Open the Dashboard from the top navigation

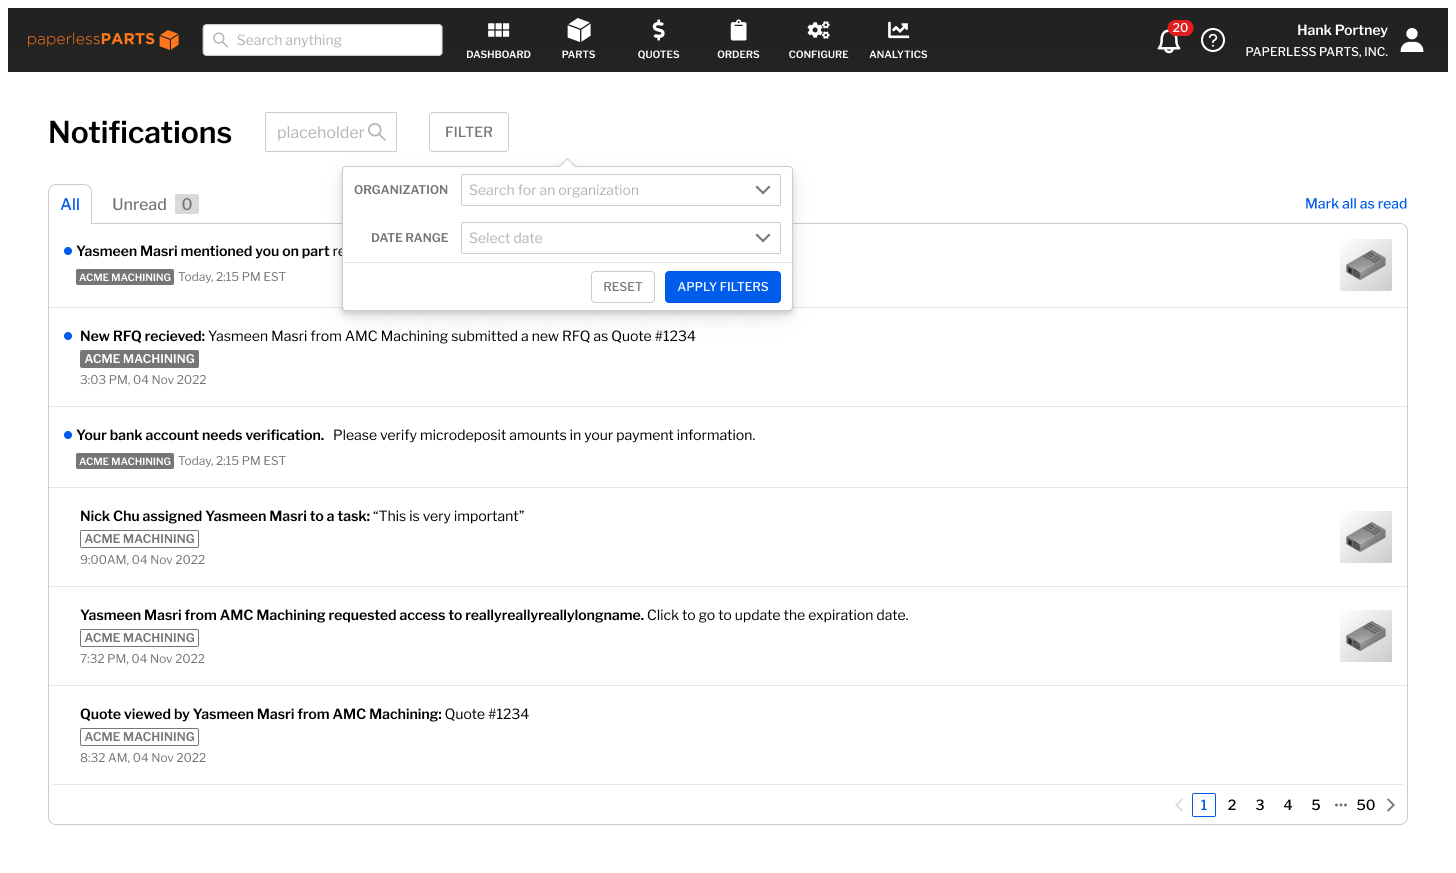498,39
